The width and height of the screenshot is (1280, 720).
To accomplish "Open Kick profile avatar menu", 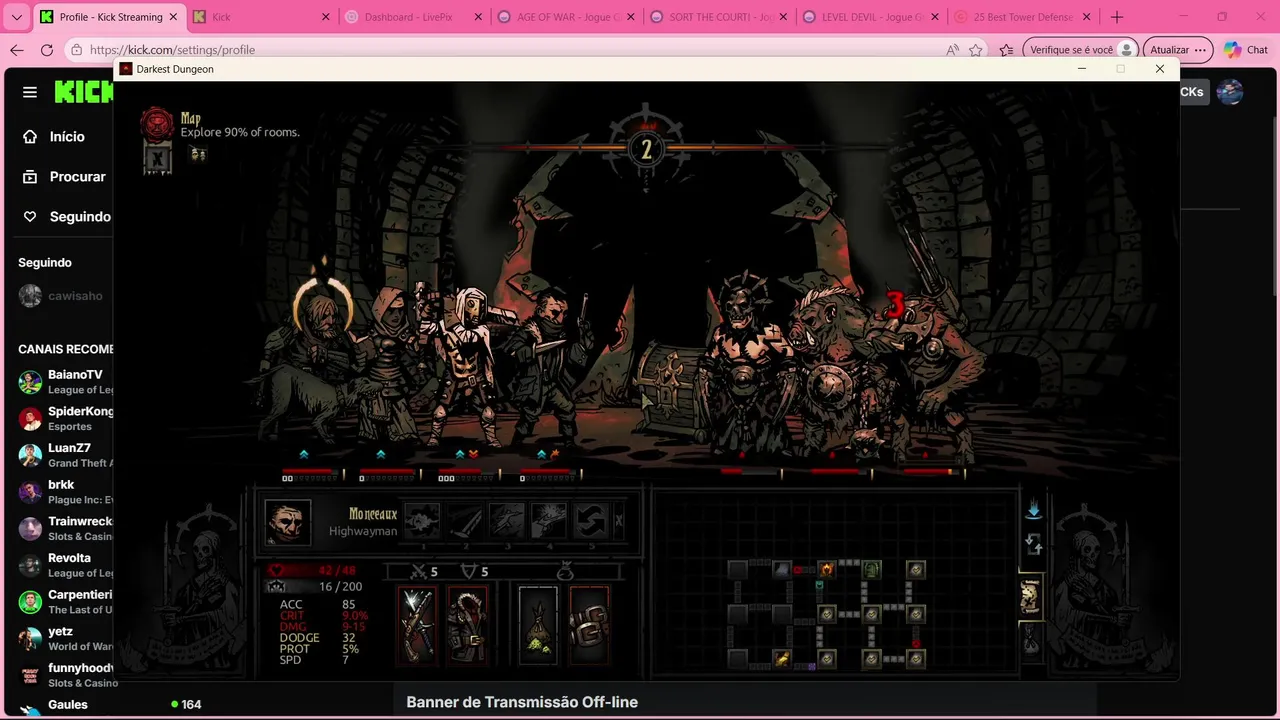I will click(1230, 92).
